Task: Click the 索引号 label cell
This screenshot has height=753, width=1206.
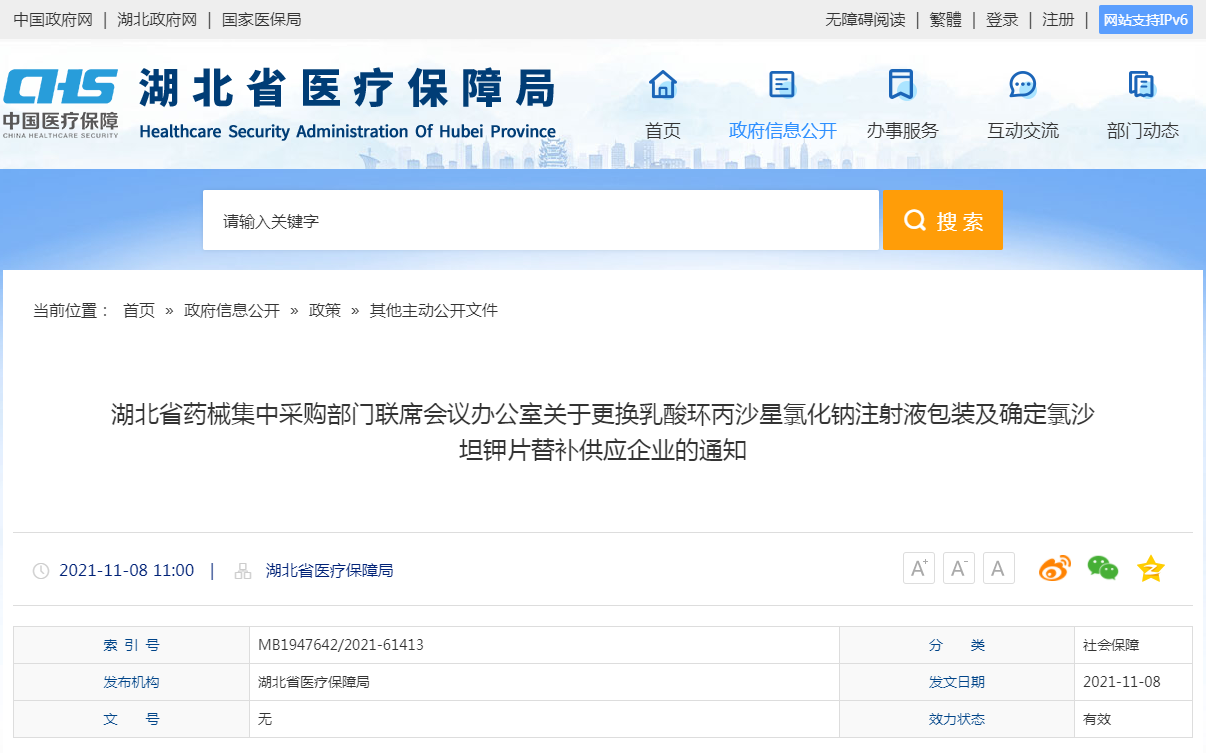Action: [131, 645]
